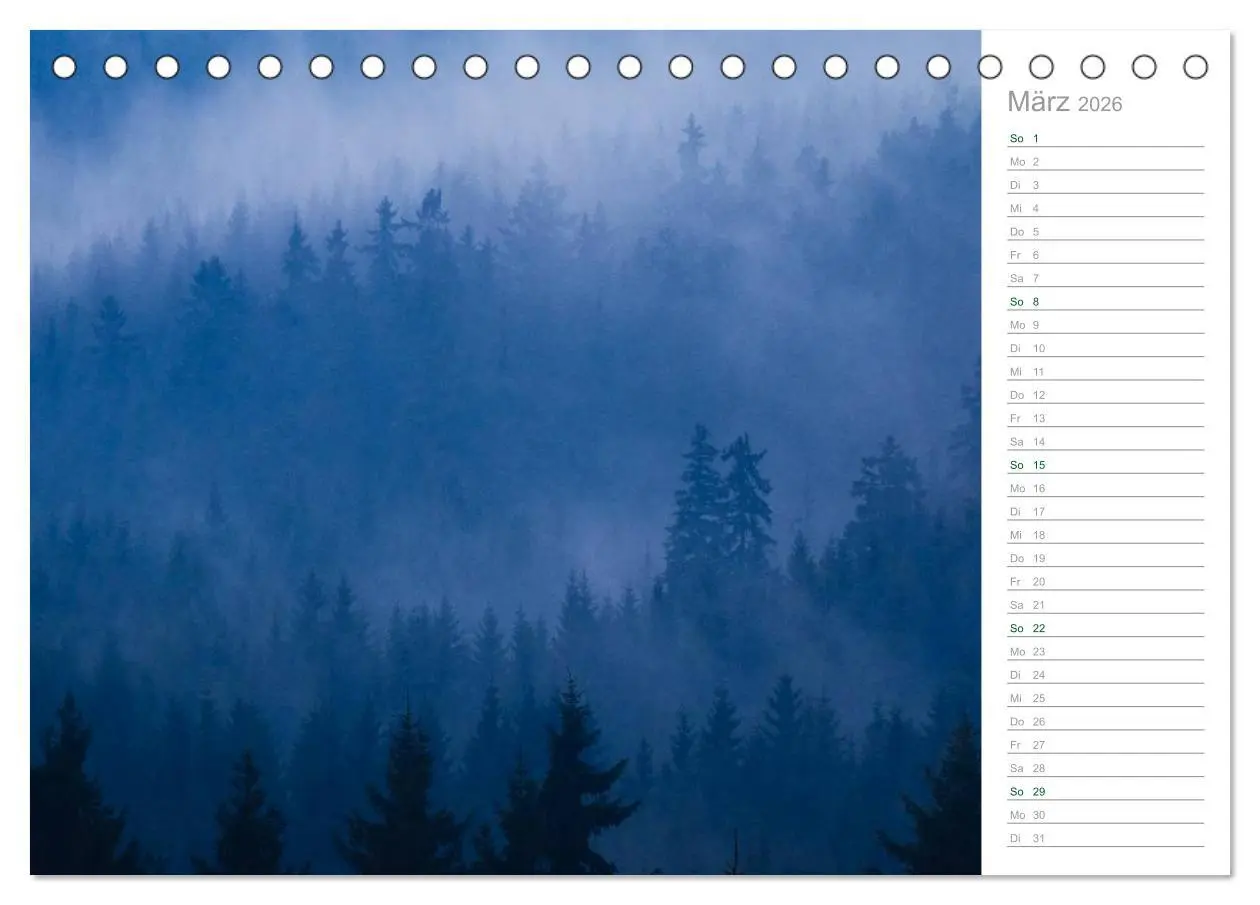
Task: Select the row Mi 11
Action: point(1105,372)
